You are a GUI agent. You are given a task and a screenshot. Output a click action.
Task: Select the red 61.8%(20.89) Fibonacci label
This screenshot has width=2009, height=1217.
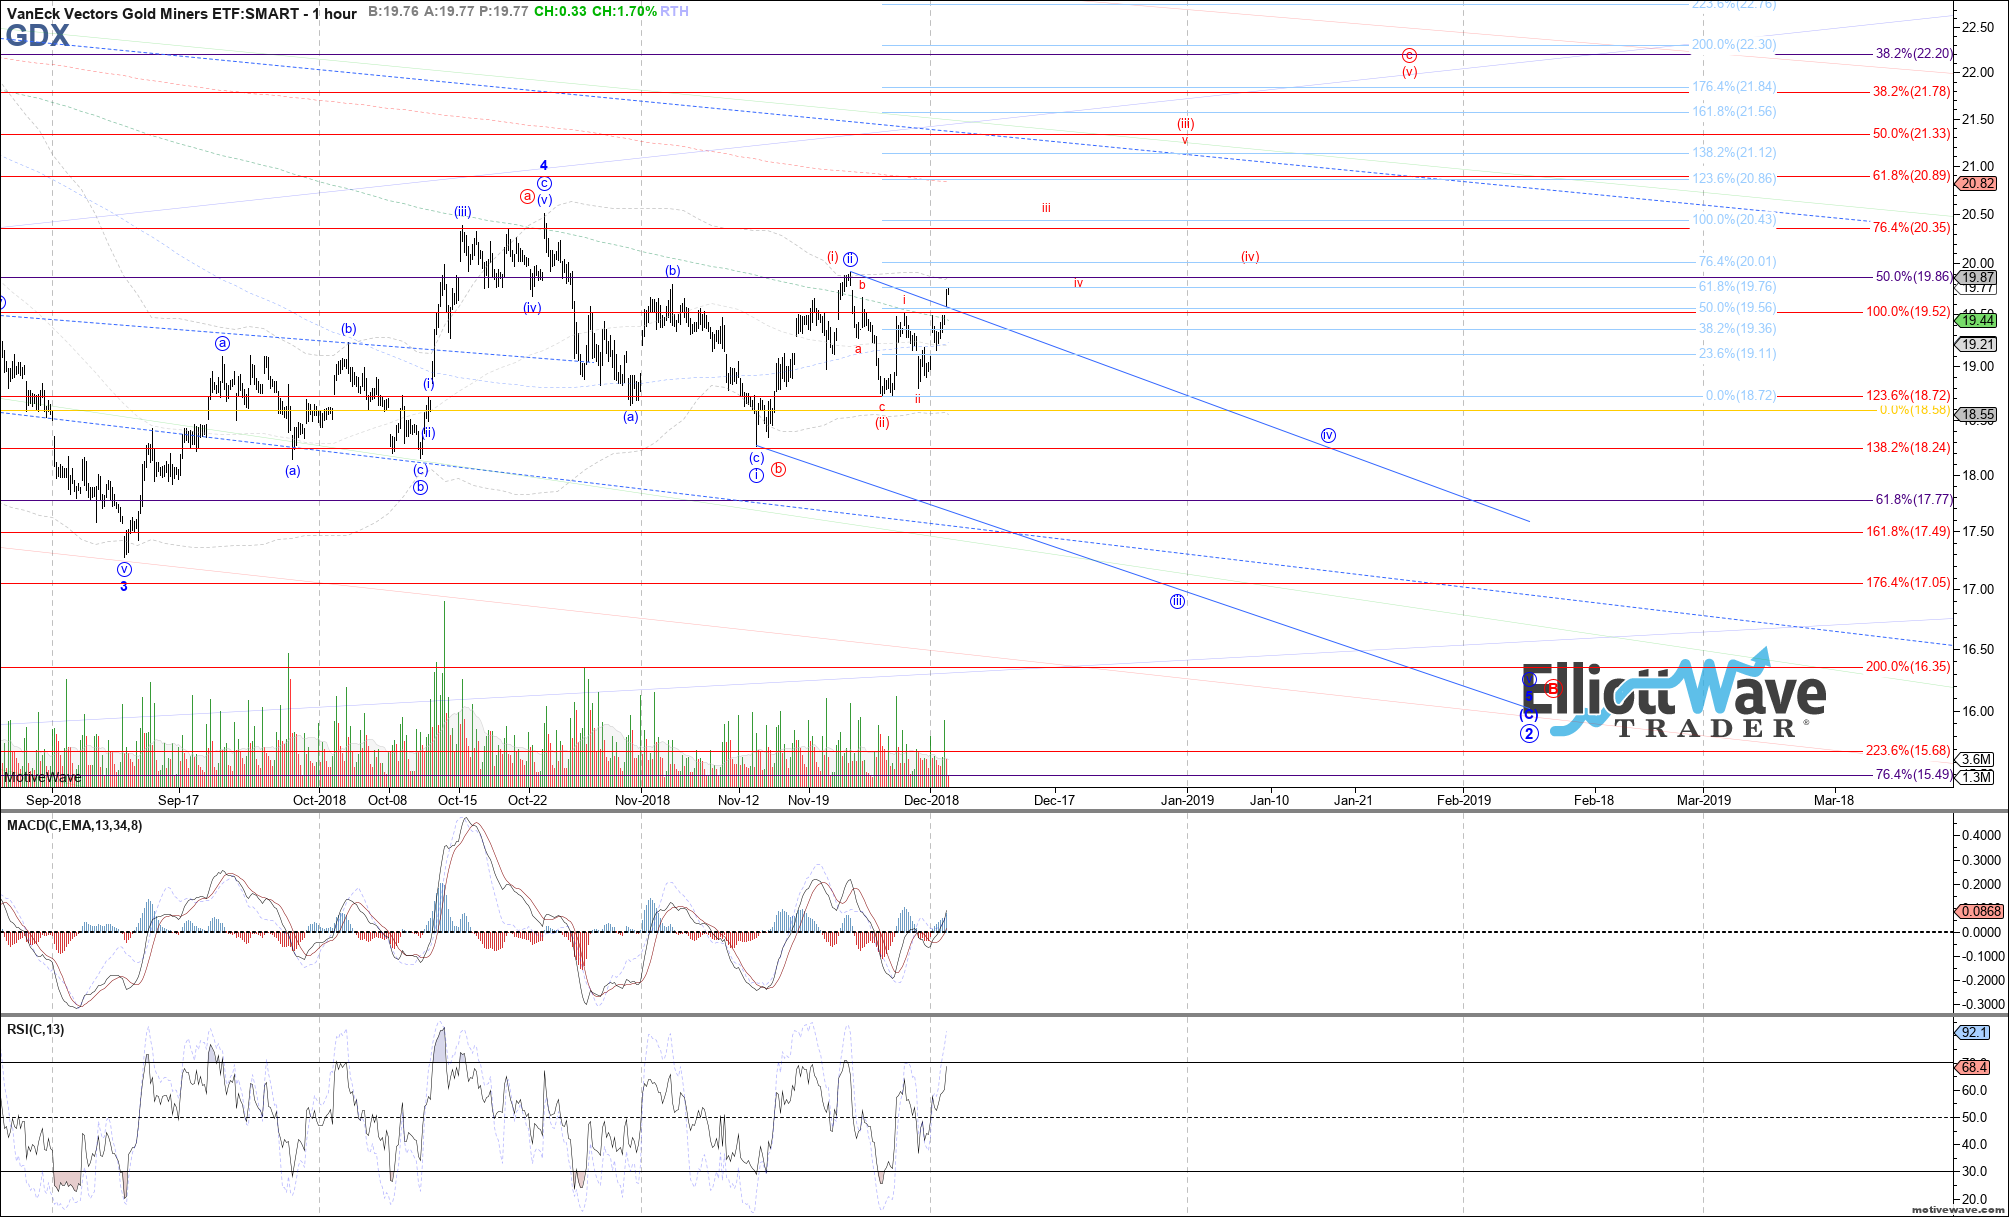pyautogui.click(x=1911, y=175)
